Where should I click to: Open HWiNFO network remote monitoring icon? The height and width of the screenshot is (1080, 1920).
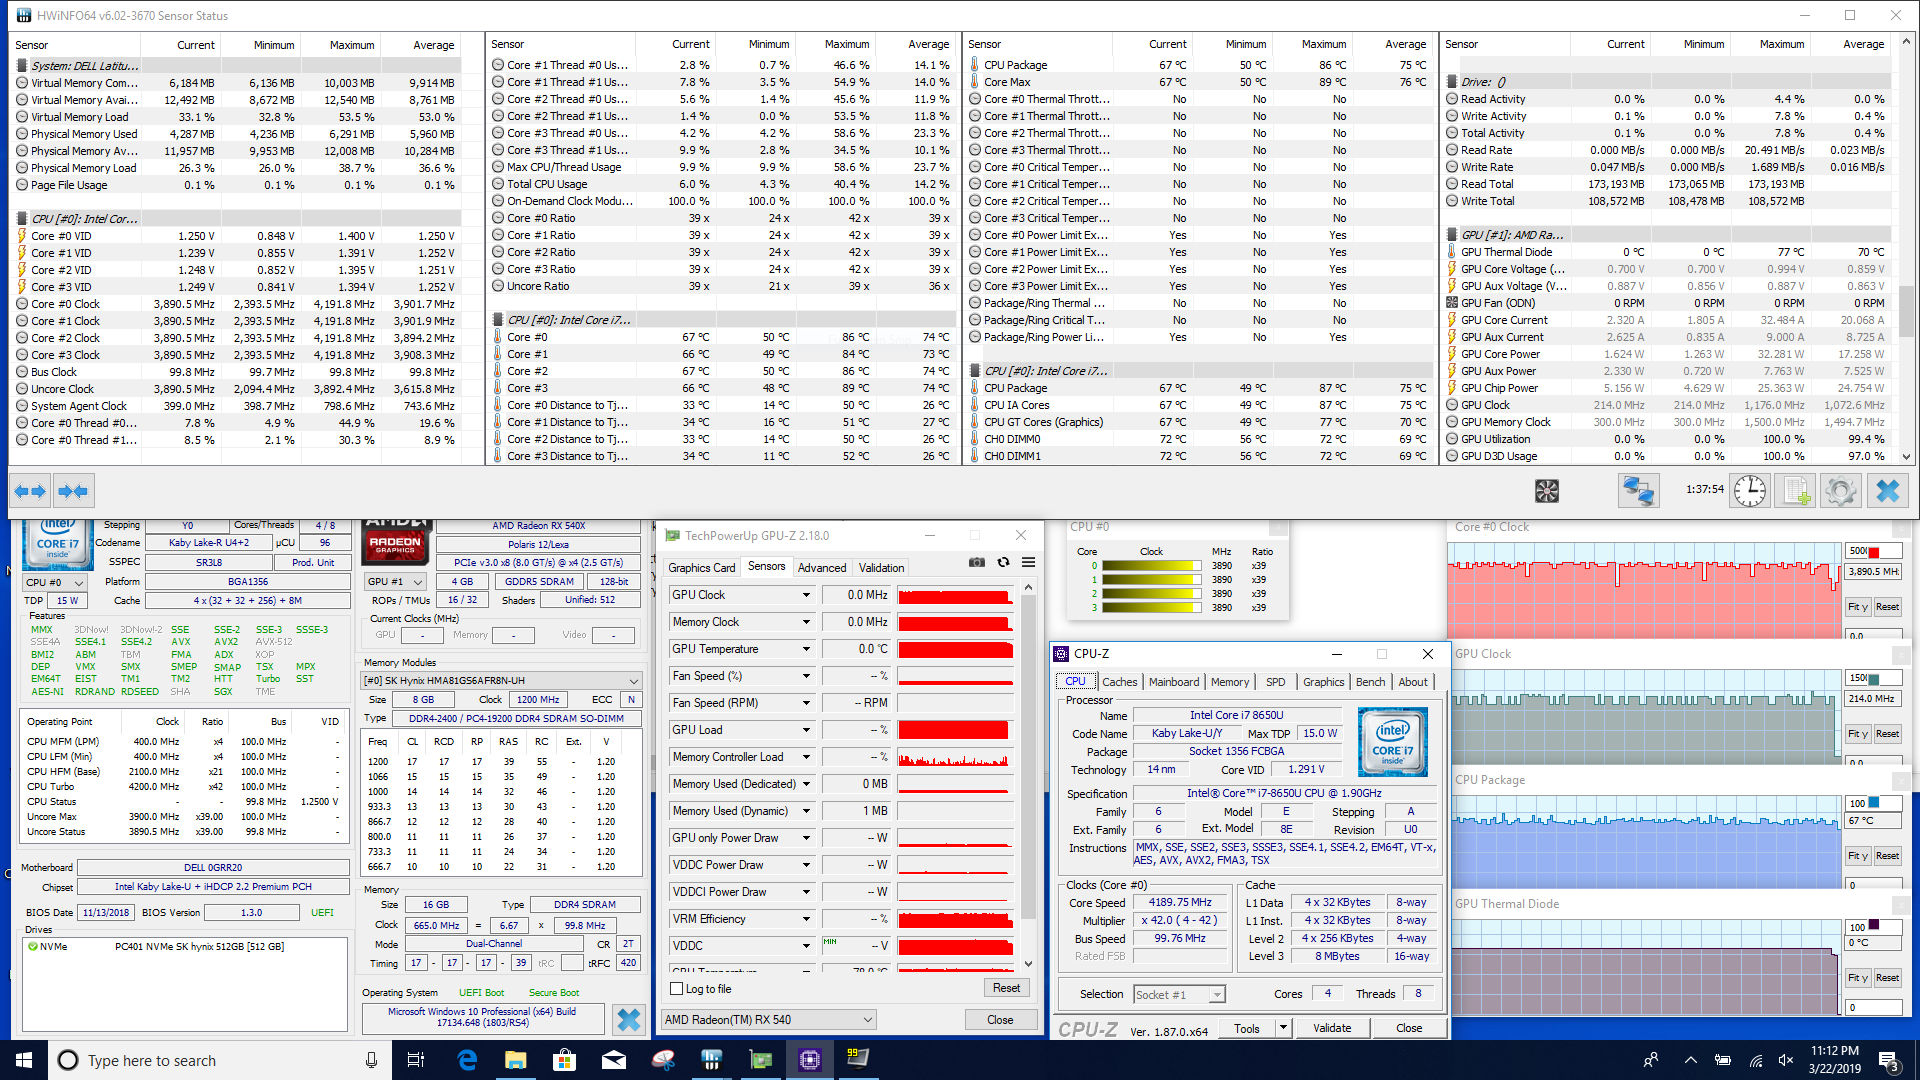coord(1638,491)
